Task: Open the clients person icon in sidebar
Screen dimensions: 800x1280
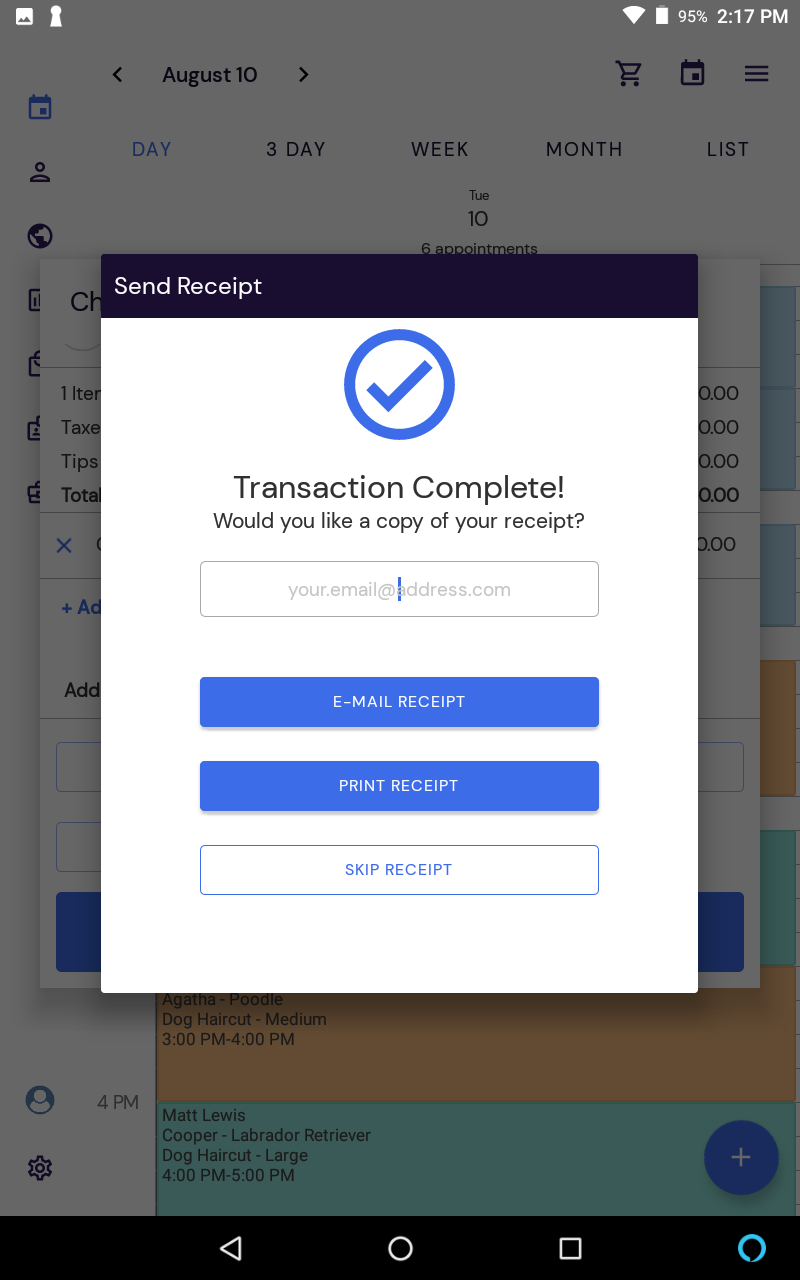Action: tap(40, 172)
